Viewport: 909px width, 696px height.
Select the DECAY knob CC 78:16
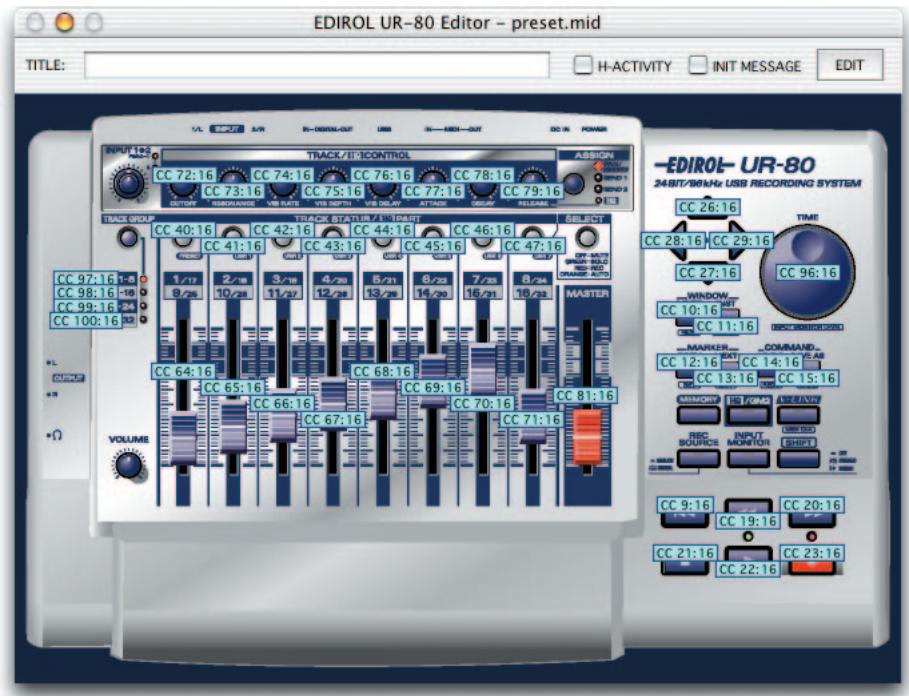coord(482,175)
